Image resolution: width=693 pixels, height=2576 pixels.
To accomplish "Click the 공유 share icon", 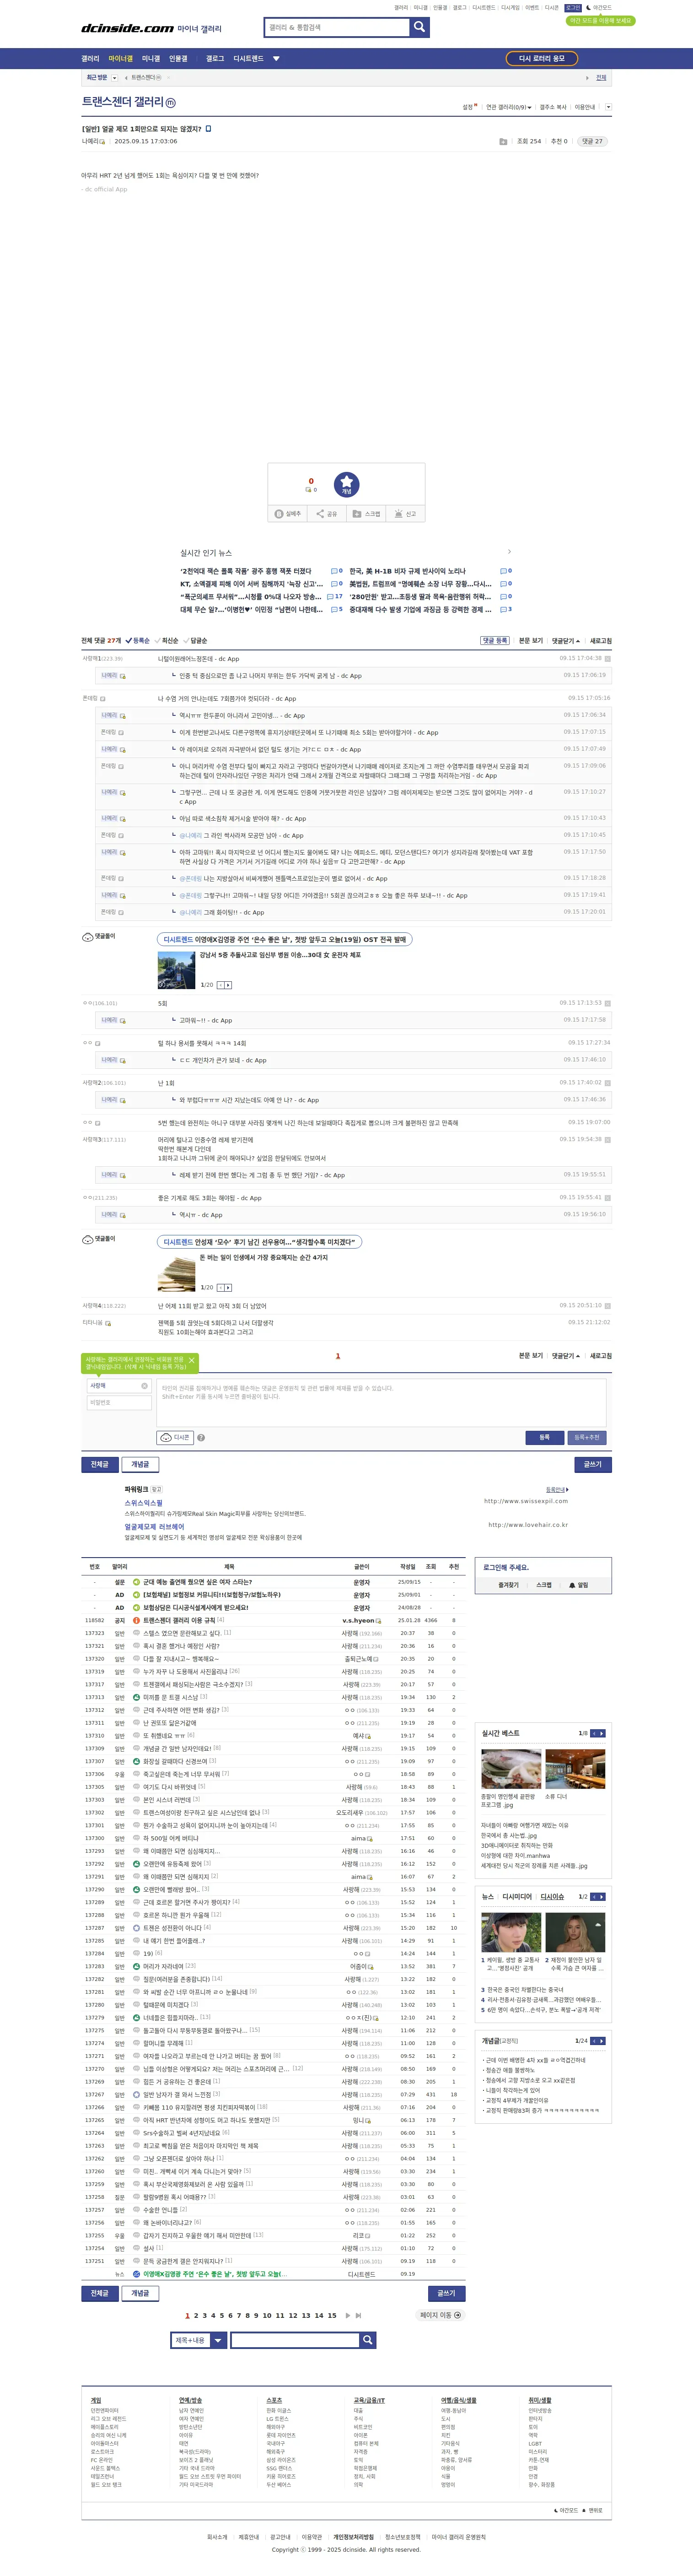I will [x=327, y=514].
